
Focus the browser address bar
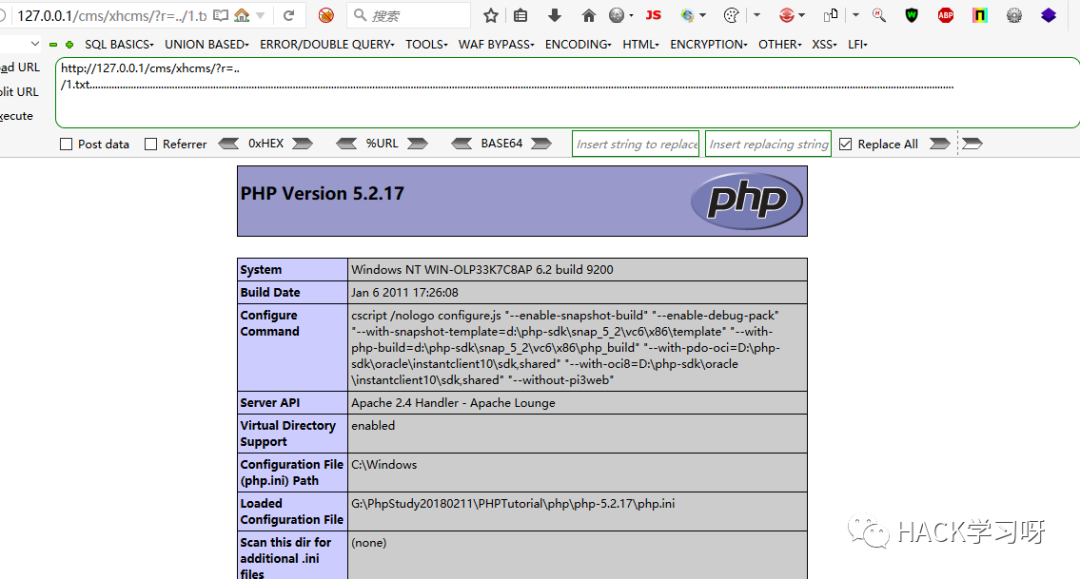[110, 15]
